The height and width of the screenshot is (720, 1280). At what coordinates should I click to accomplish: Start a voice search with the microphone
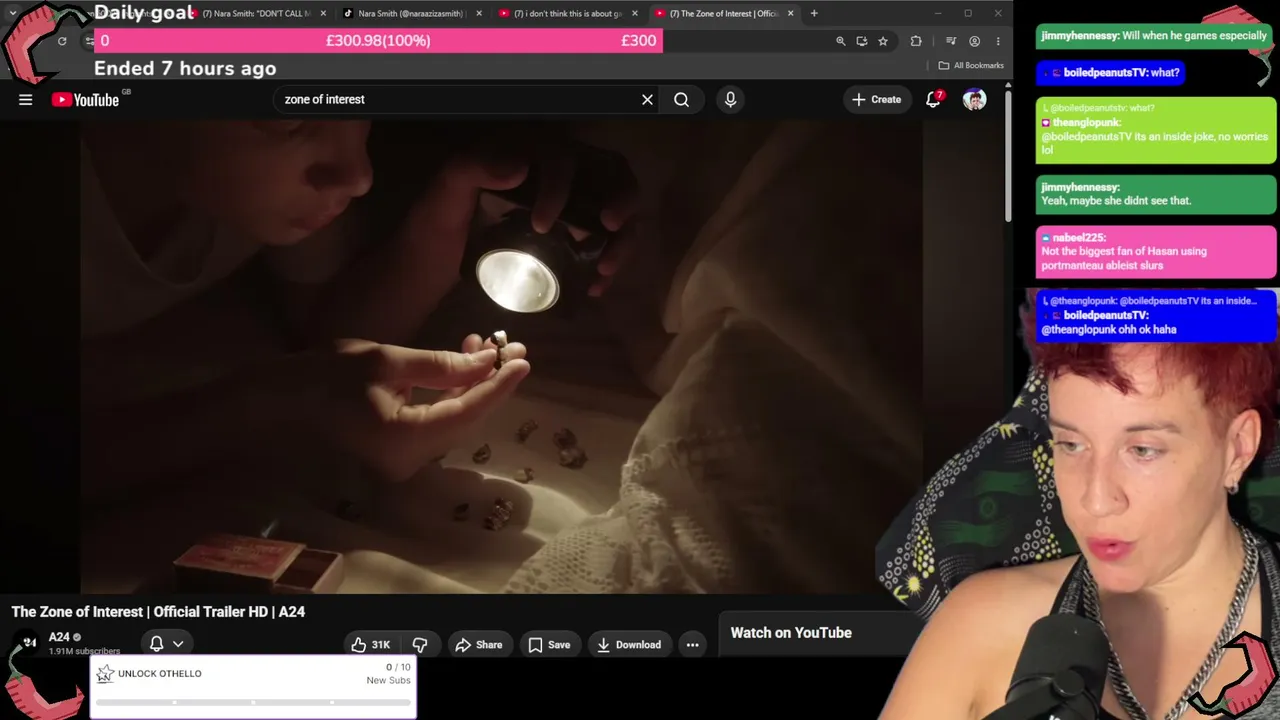click(x=730, y=99)
